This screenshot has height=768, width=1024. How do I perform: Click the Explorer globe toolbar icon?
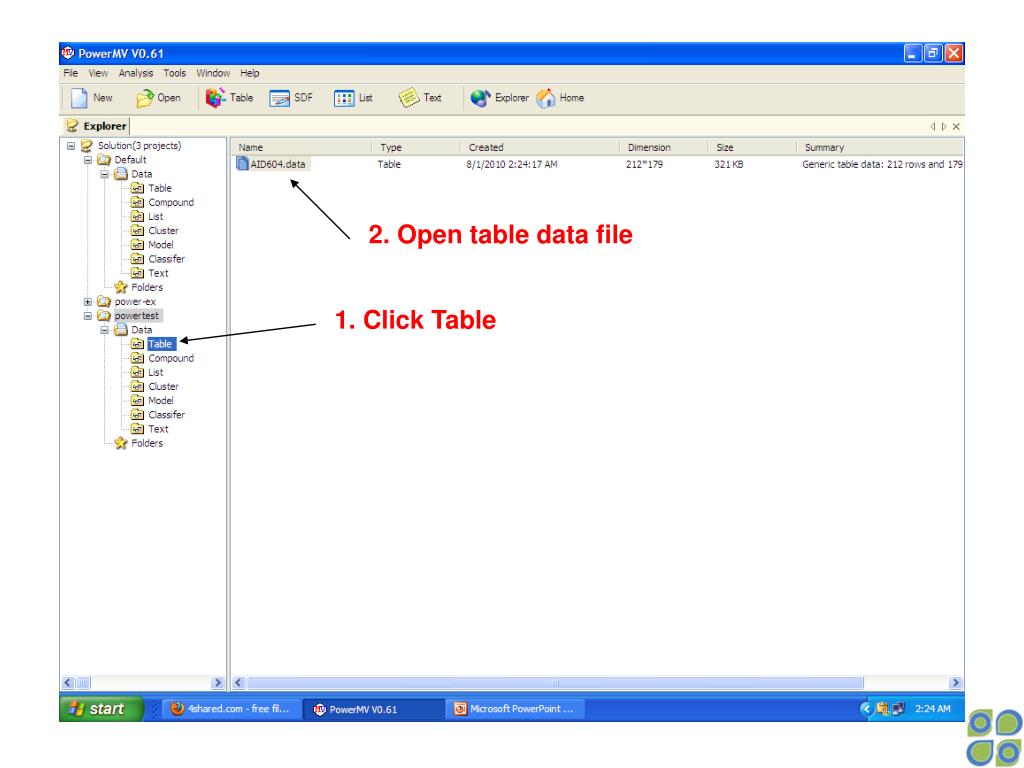point(480,98)
